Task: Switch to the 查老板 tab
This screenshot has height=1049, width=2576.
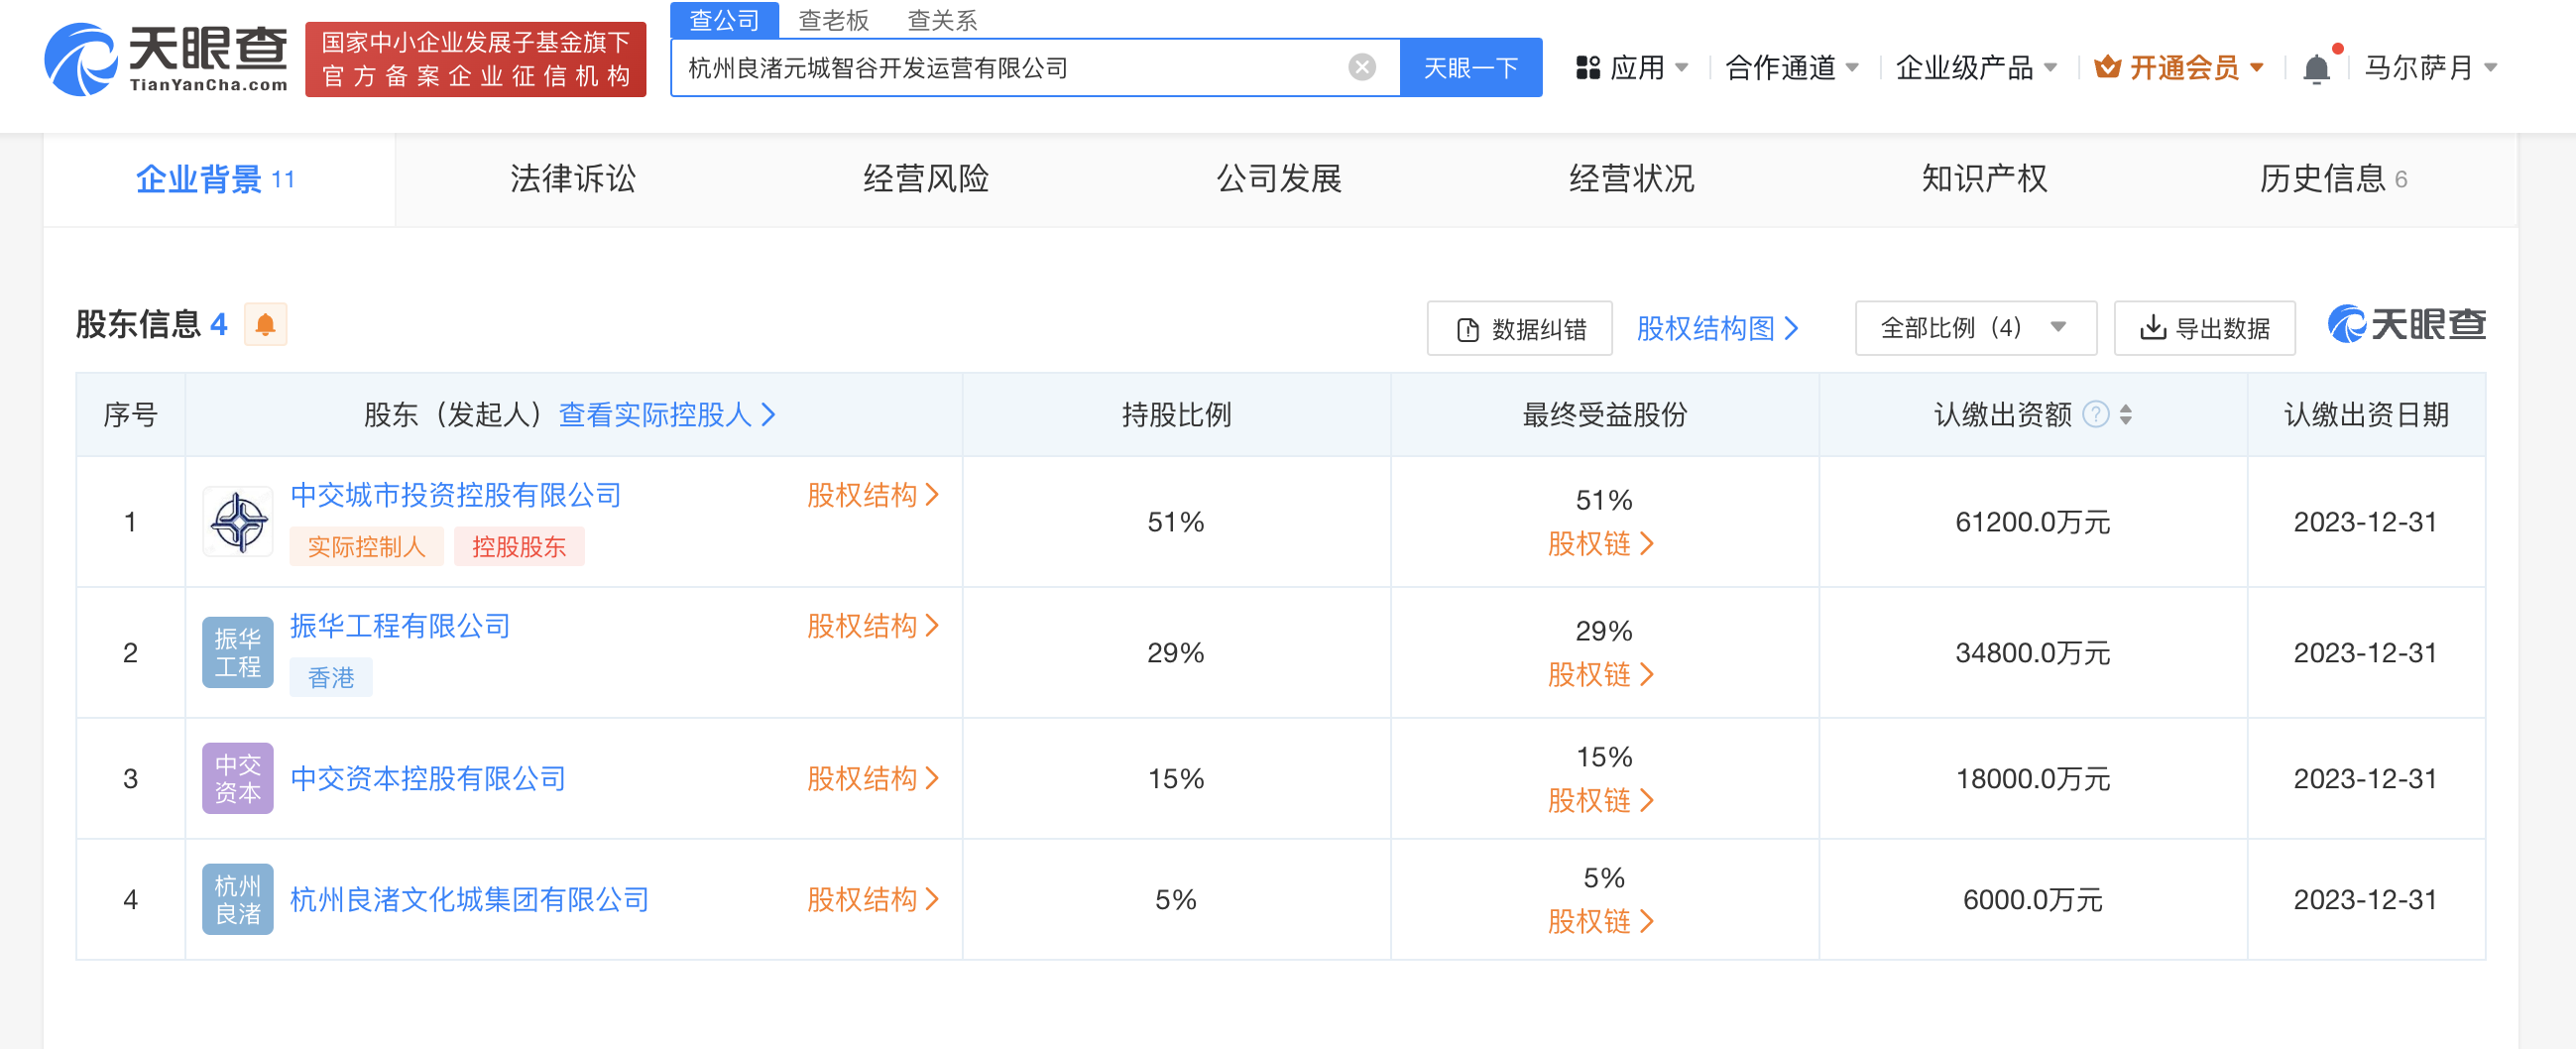Action: tap(831, 20)
